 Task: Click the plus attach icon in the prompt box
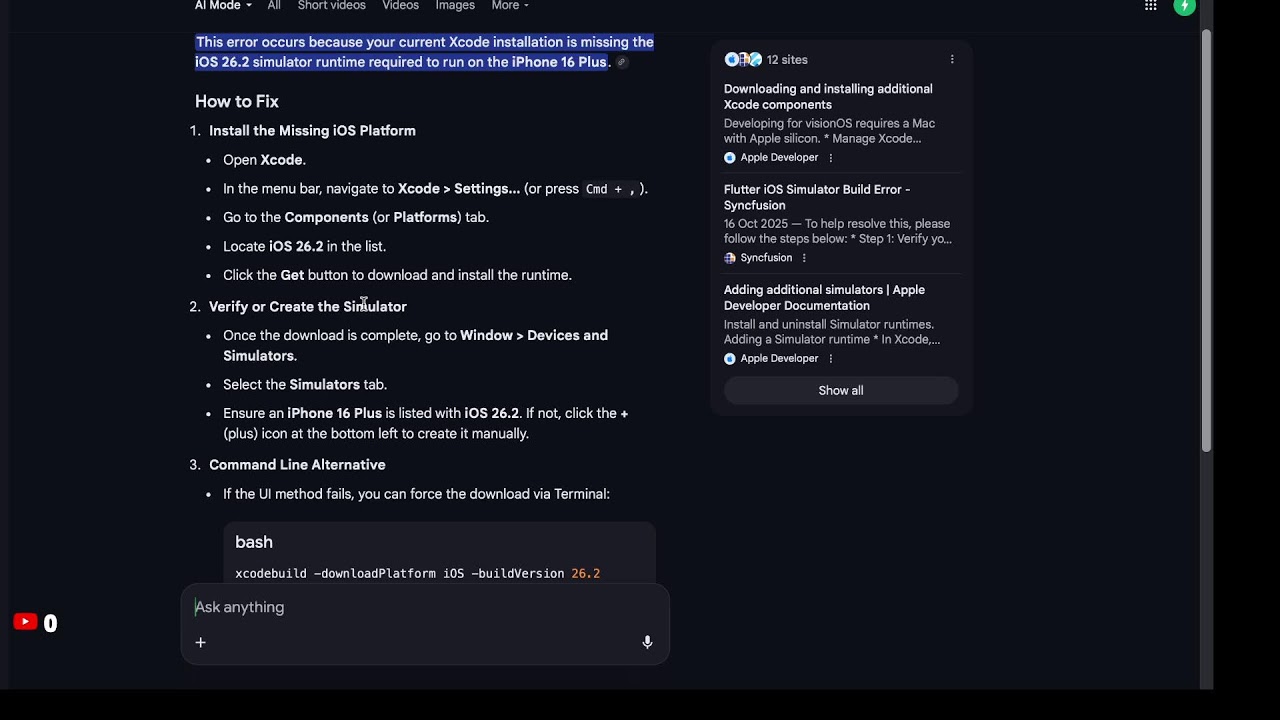(200, 643)
